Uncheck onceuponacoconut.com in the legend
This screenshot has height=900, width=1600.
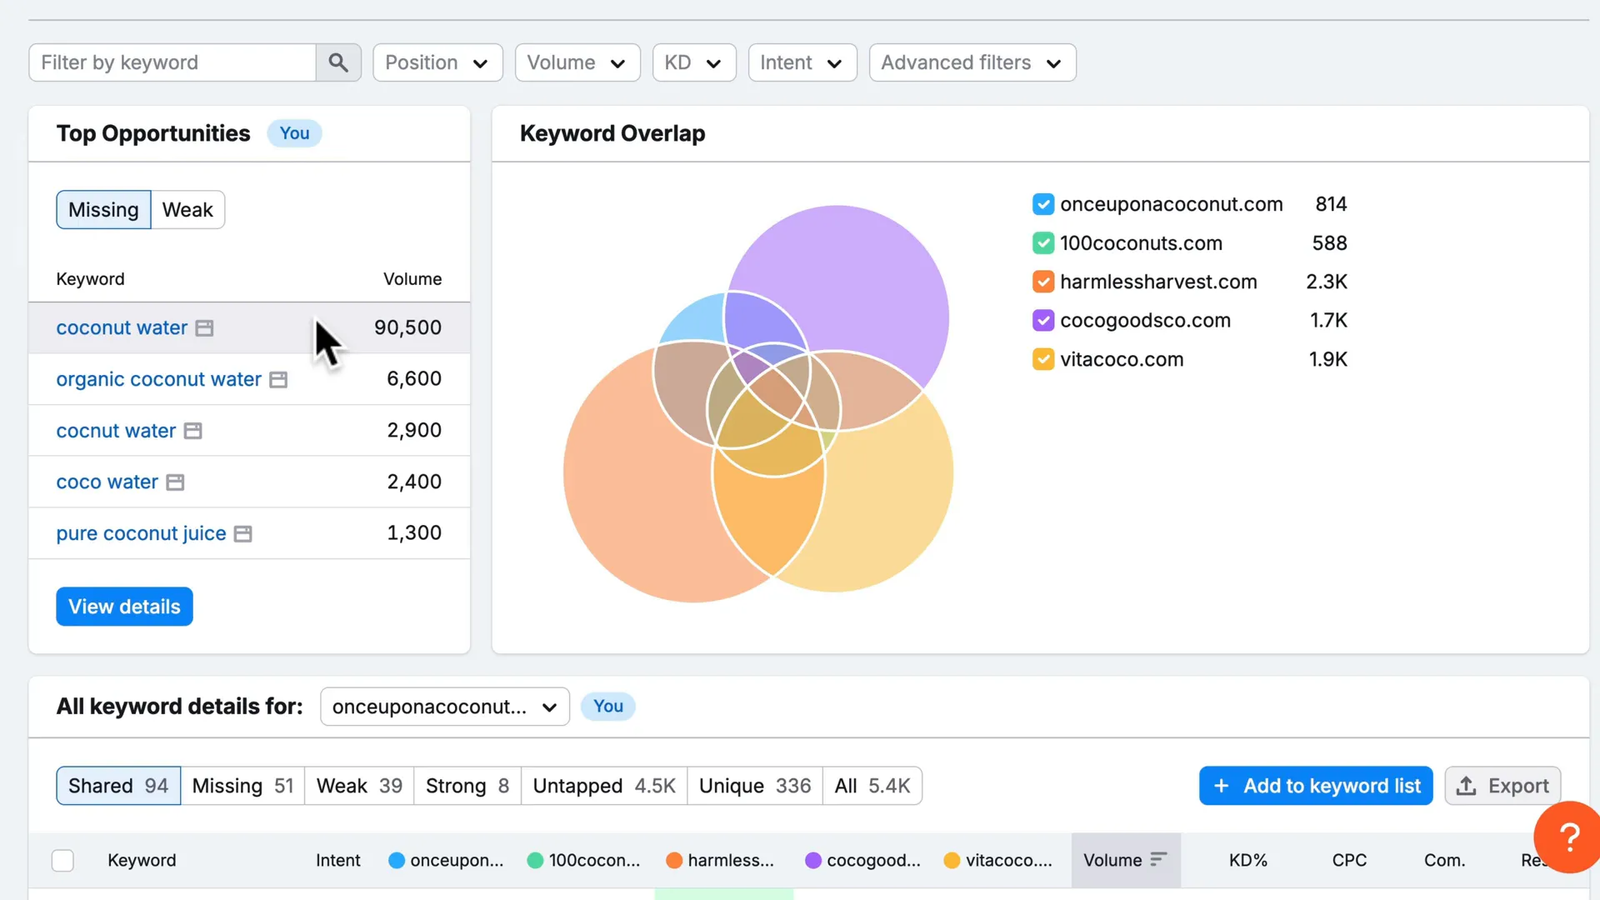coord(1043,204)
